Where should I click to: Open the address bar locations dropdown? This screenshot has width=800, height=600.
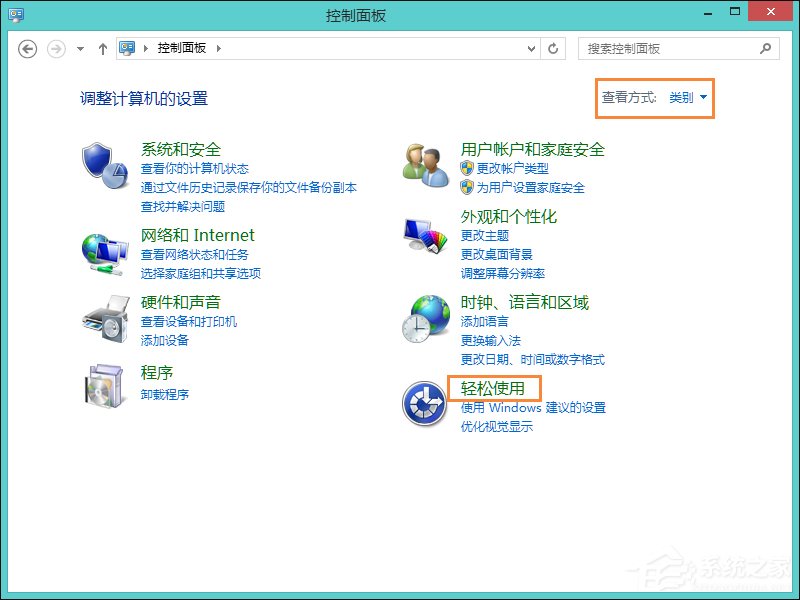531,48
